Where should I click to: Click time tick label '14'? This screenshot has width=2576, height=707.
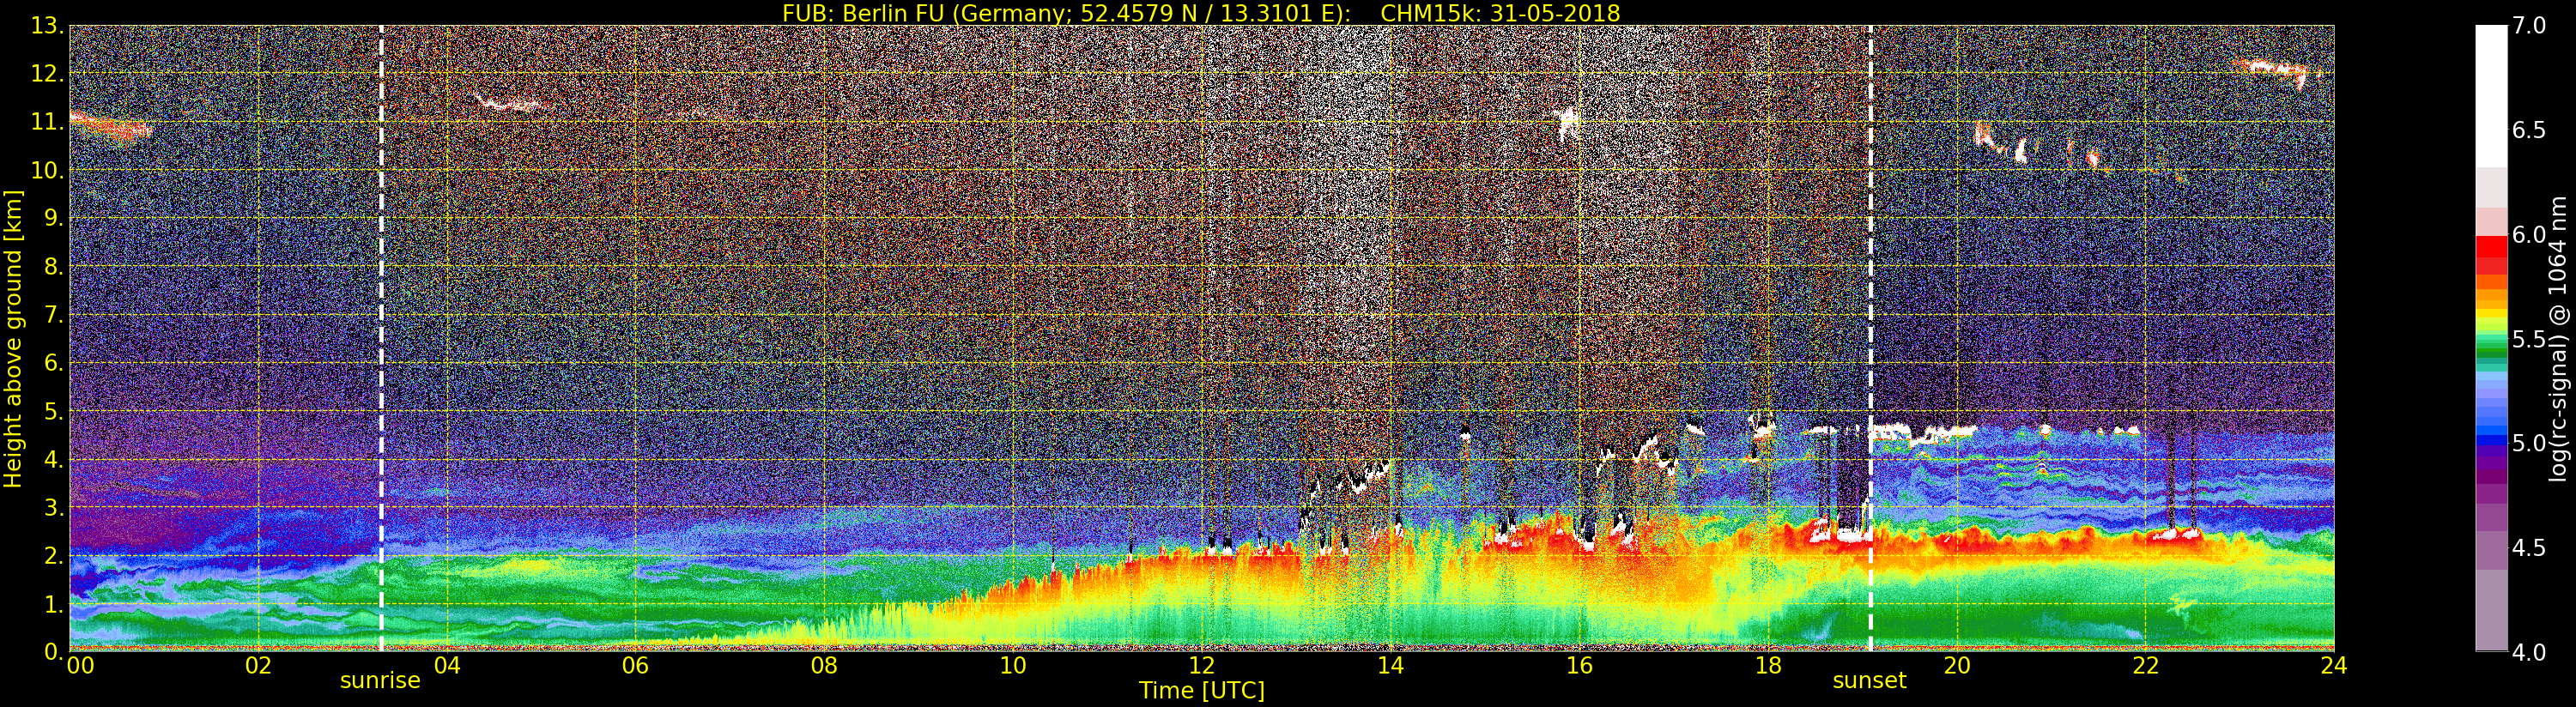click(x=1390, y=665)
